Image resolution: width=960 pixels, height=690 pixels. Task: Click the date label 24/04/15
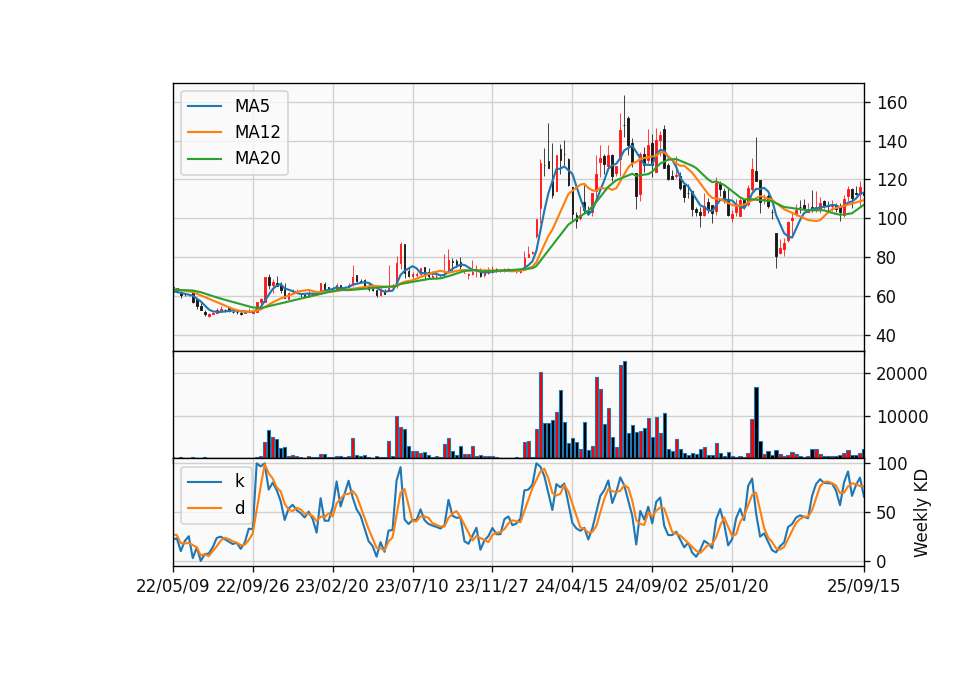pyautogui.click(x=572, y=586)
